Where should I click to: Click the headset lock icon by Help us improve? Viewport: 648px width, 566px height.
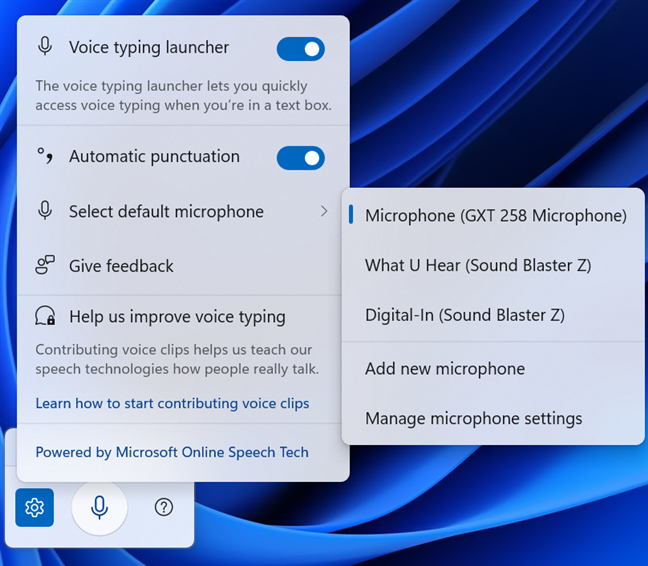(45, 316)
